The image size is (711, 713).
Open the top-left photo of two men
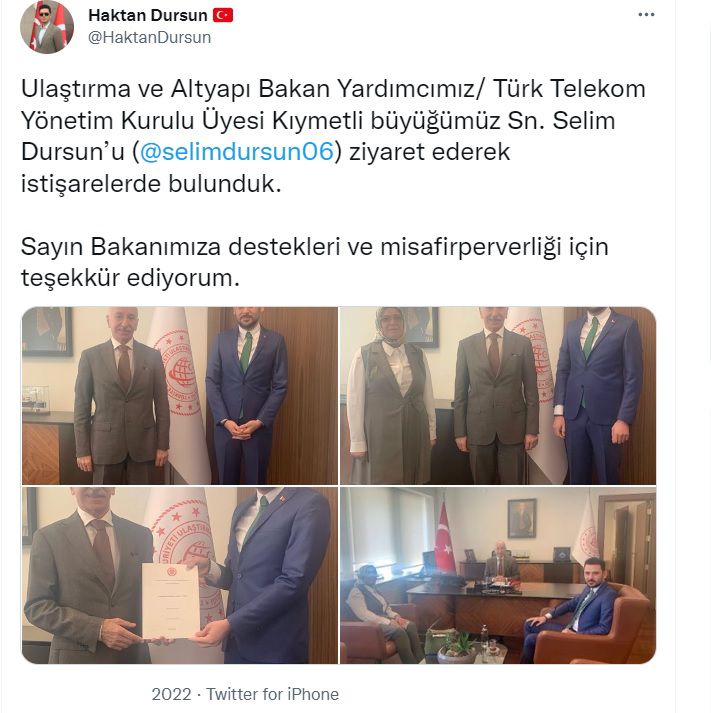(x=180, y=396)
